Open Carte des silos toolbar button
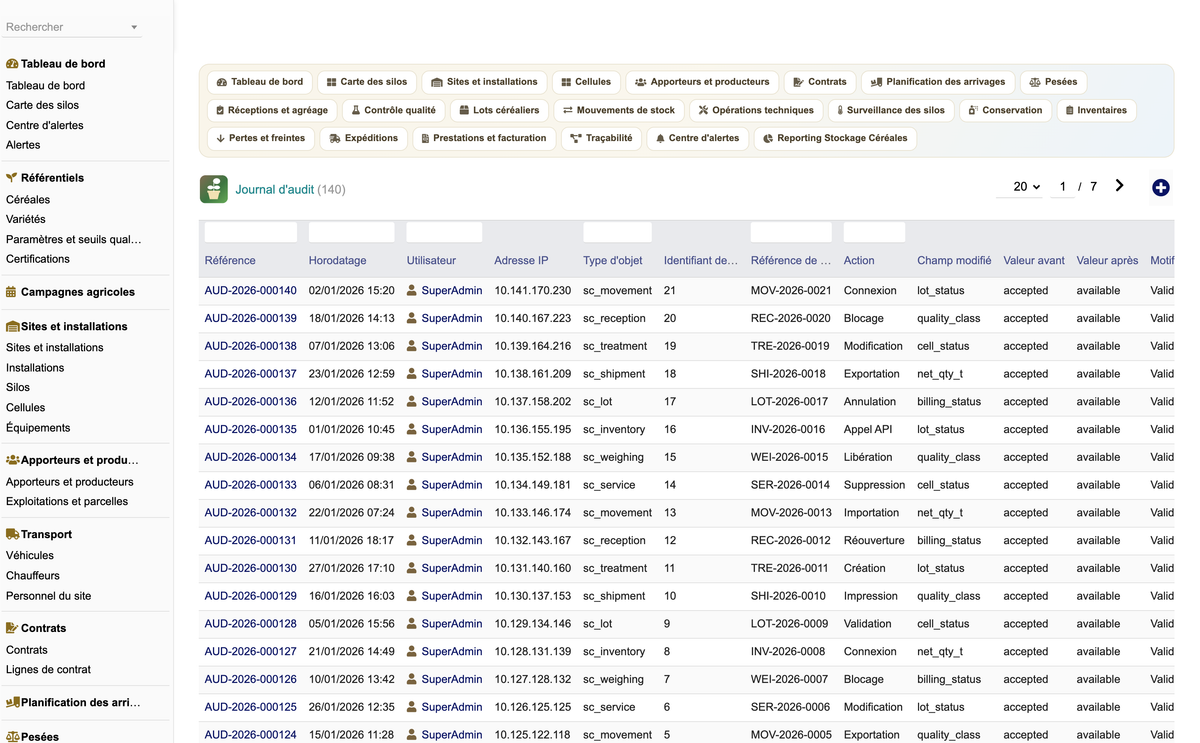The image size is (1200, 743). click(x=367, y=82)
